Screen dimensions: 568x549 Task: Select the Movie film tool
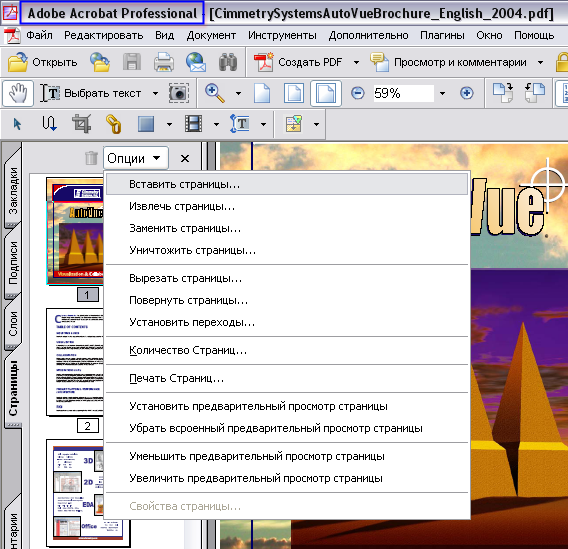click(x=193, y=124)
